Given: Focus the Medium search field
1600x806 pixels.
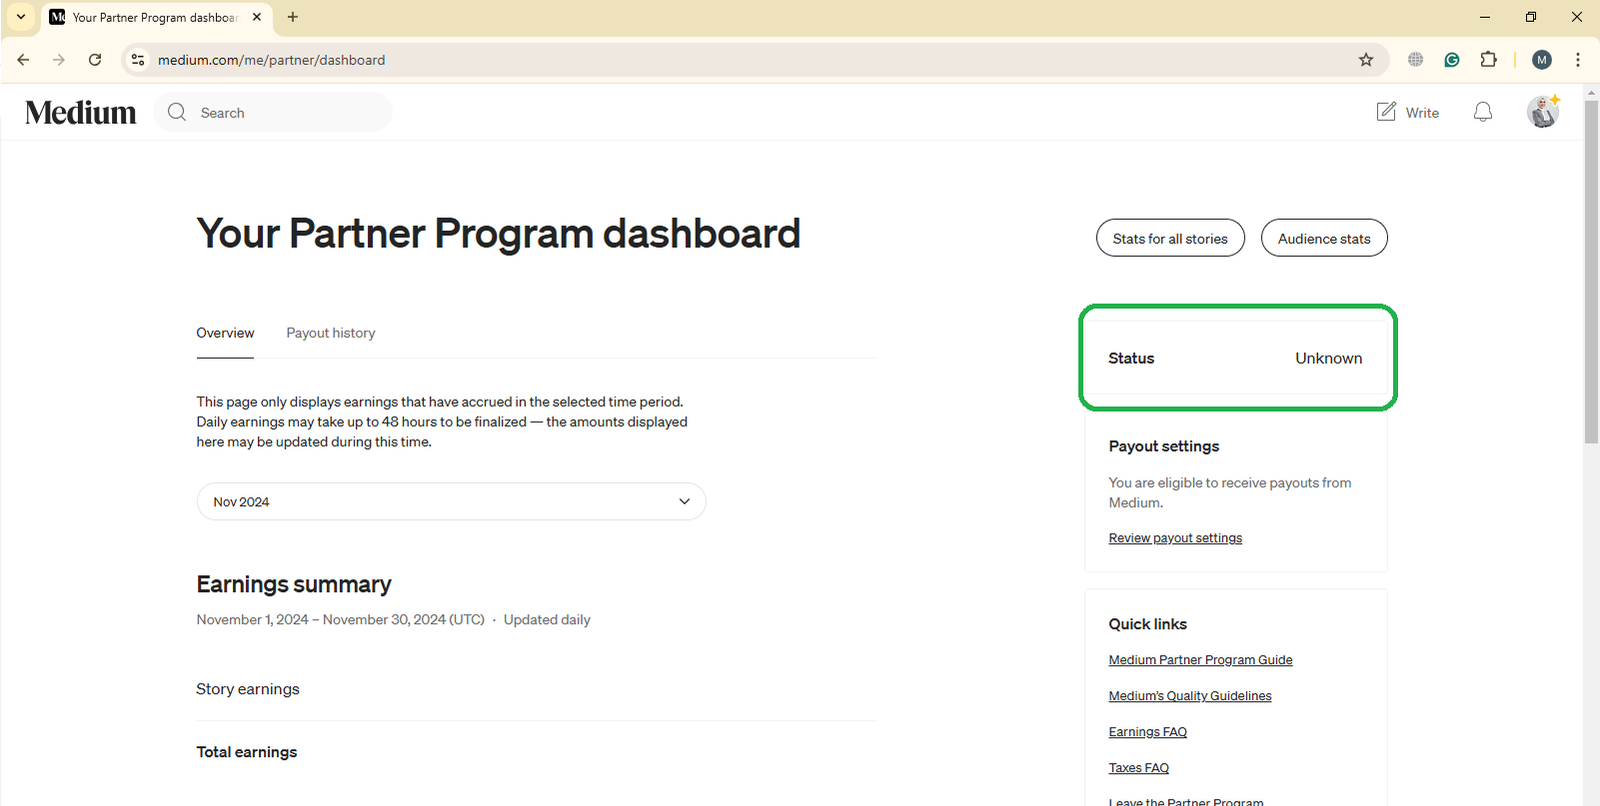Looking at the screenshot, I should (x=273, y=112).
